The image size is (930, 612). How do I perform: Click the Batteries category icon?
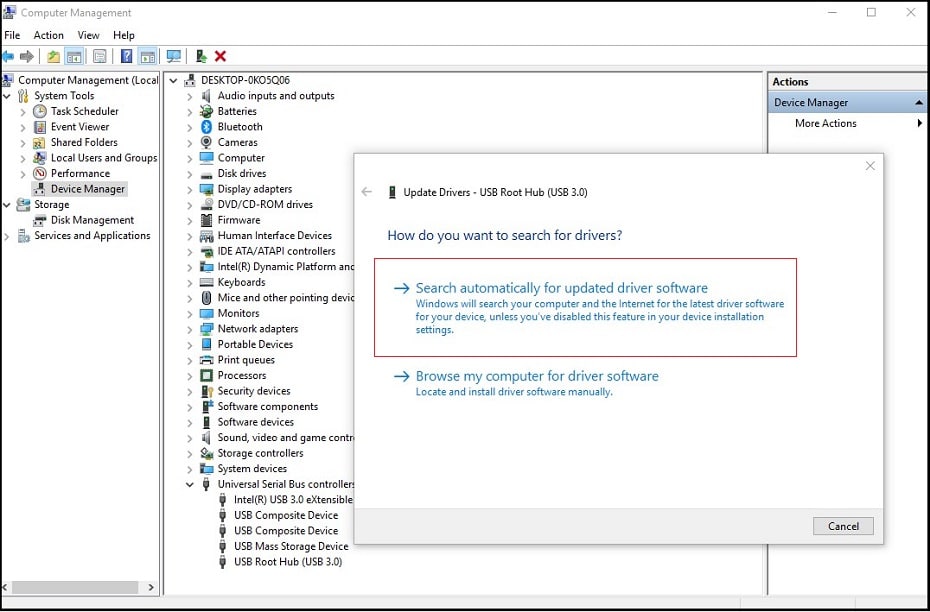(x=206, y=111)
